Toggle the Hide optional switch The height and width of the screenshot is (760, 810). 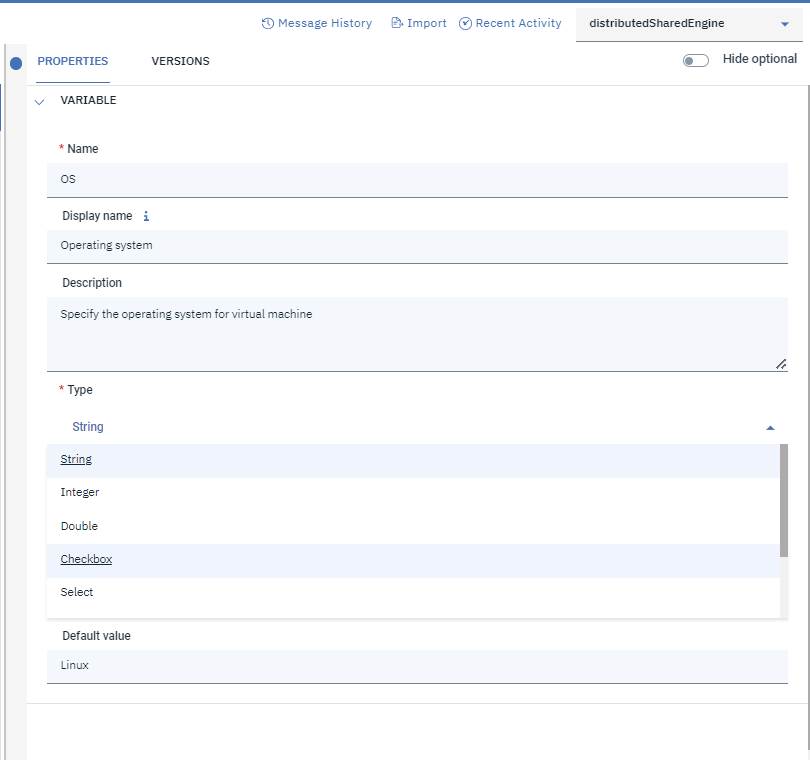(695, 60)
